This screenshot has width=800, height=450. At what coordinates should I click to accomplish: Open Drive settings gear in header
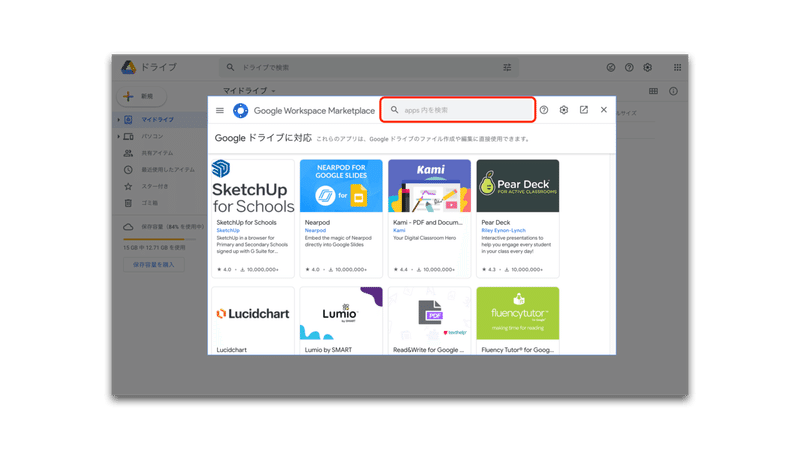(x=647, y=67)
